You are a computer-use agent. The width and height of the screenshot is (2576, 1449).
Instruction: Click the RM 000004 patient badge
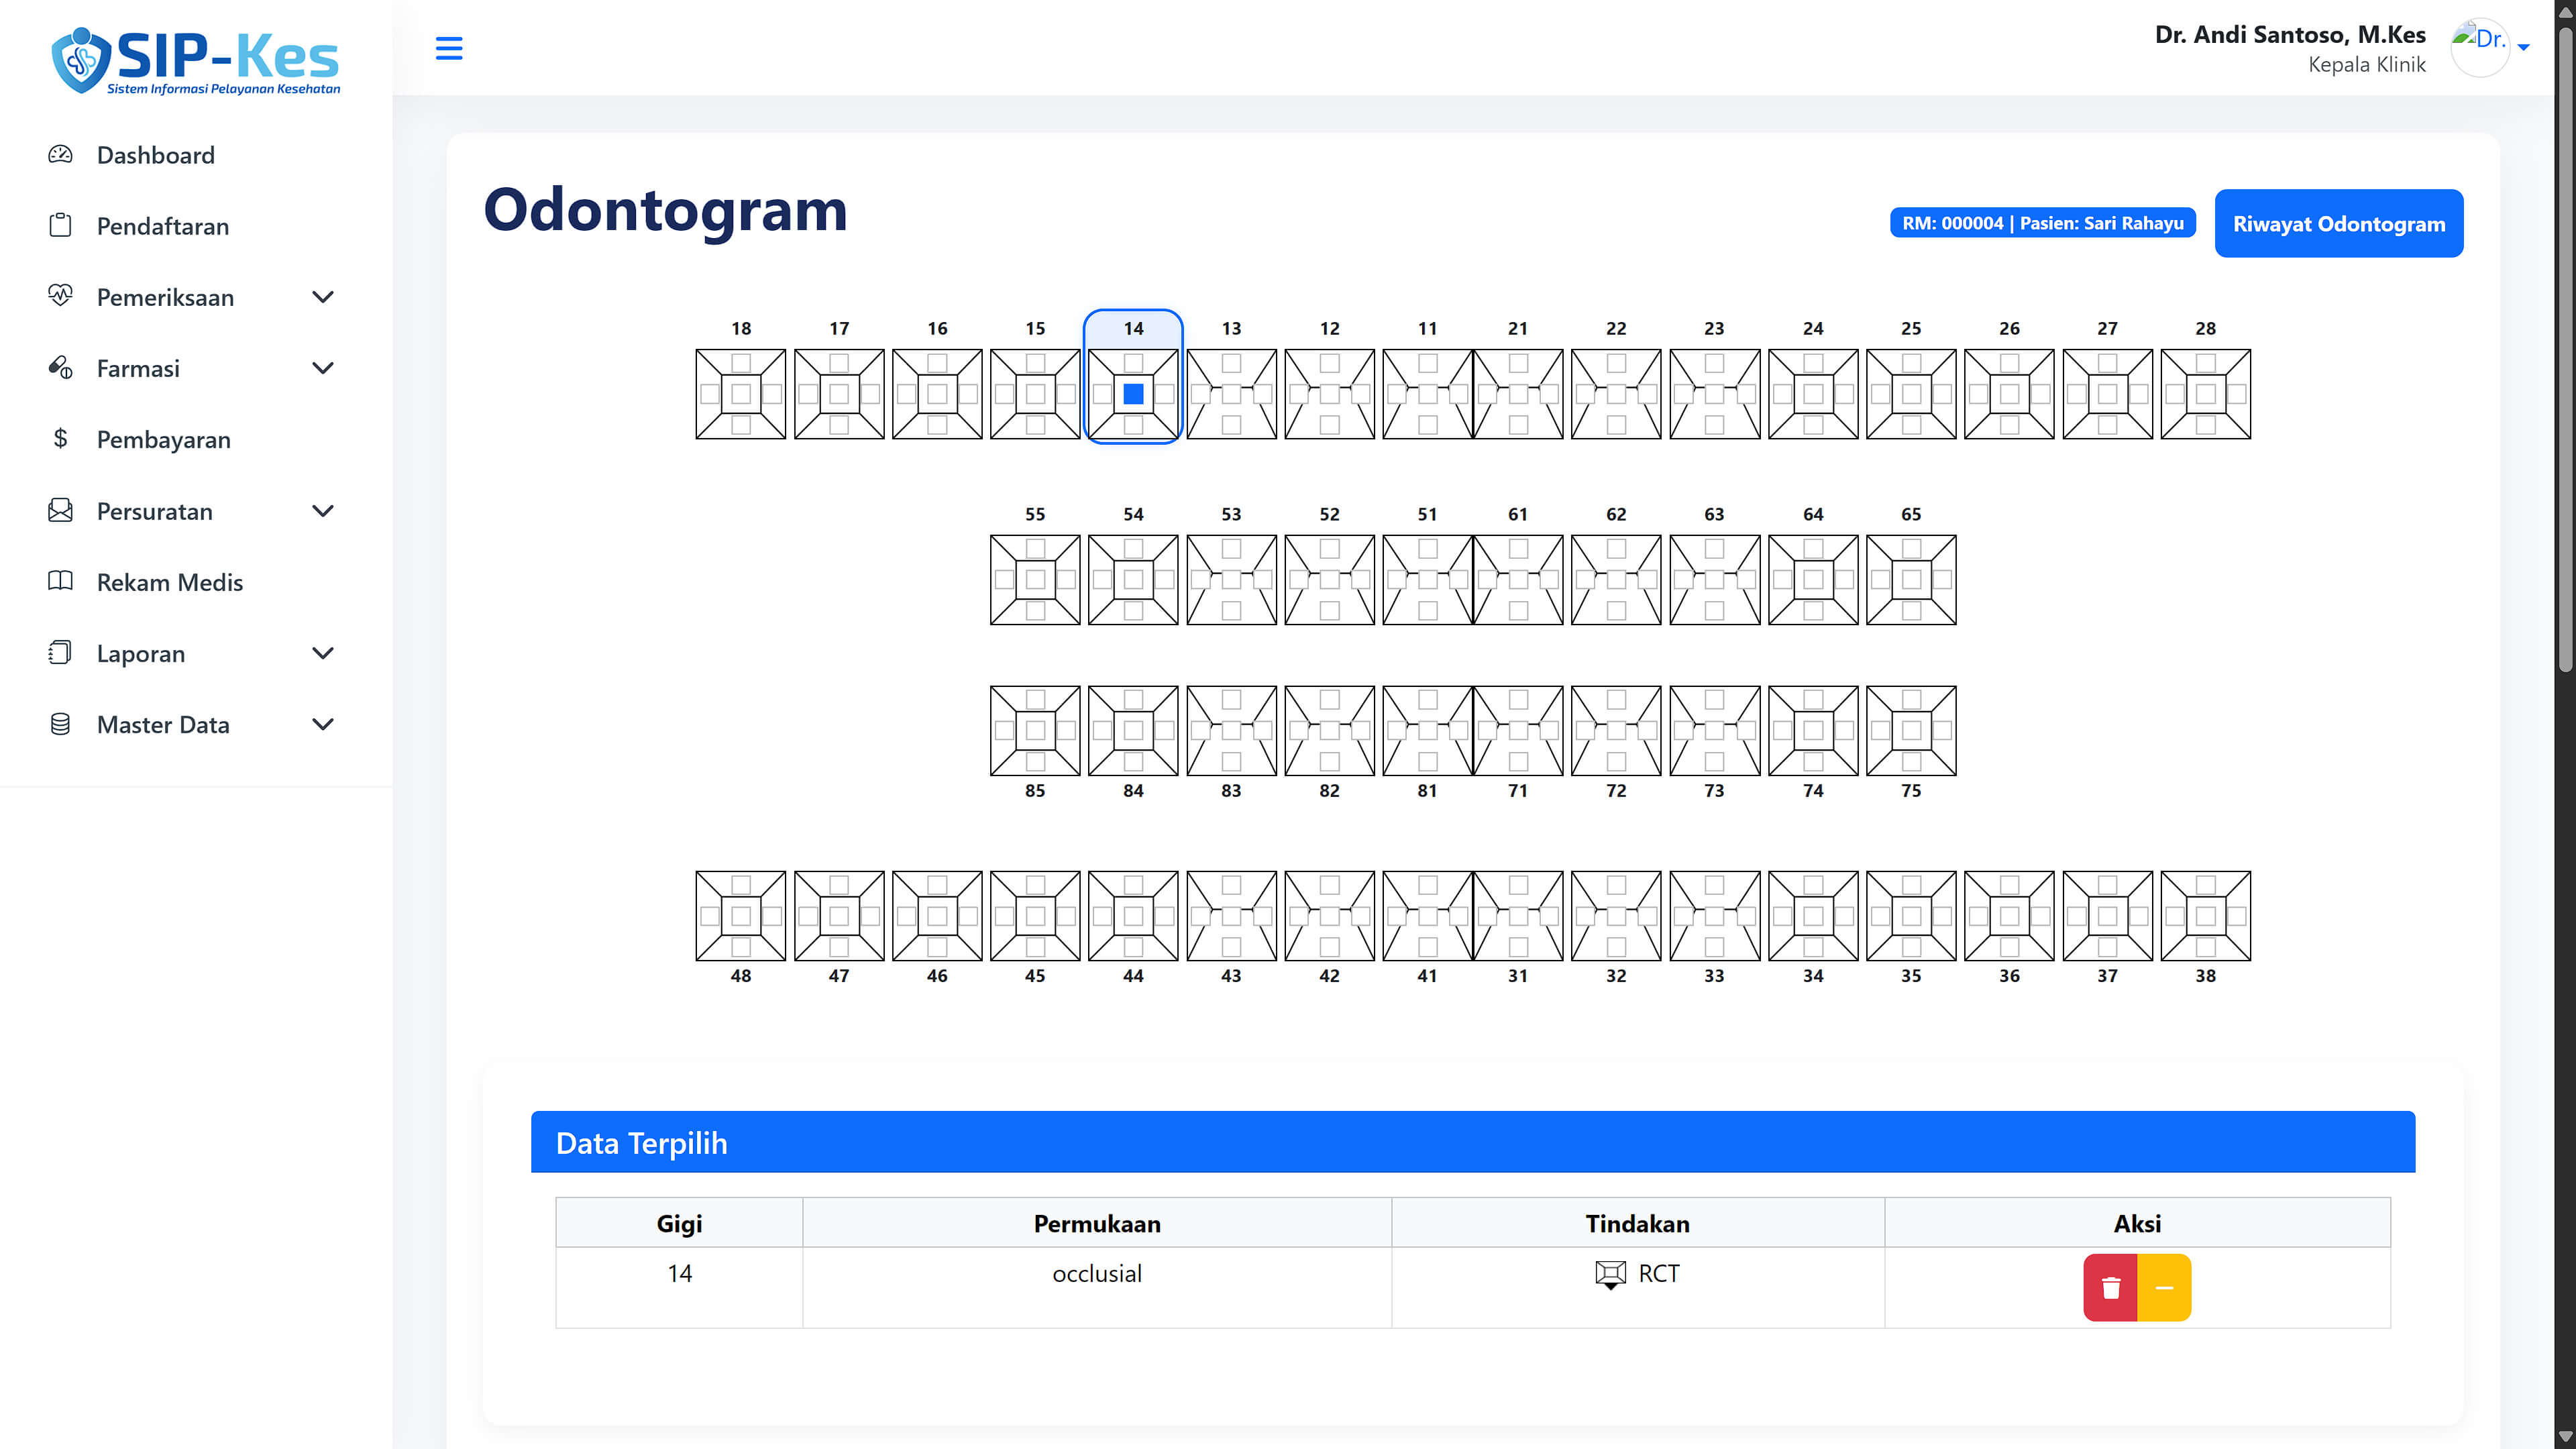click(2042, 223)
